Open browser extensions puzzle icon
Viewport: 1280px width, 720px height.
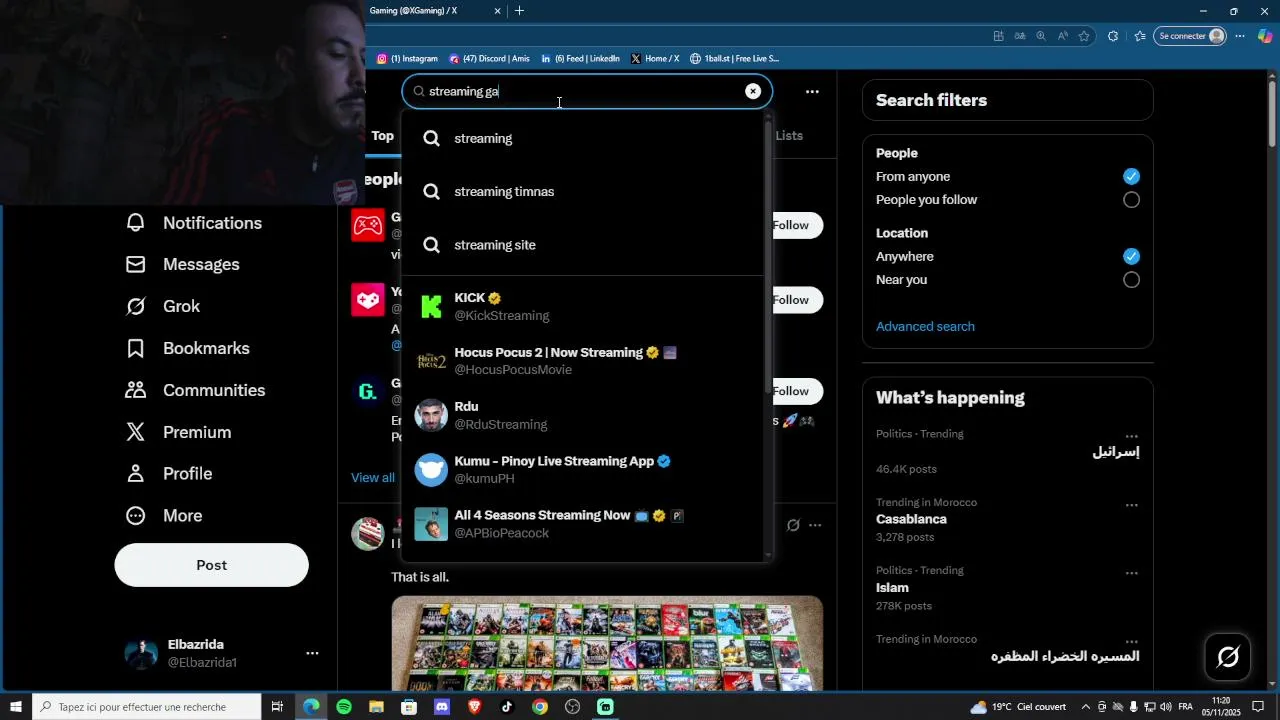(x=1113, y=36)
